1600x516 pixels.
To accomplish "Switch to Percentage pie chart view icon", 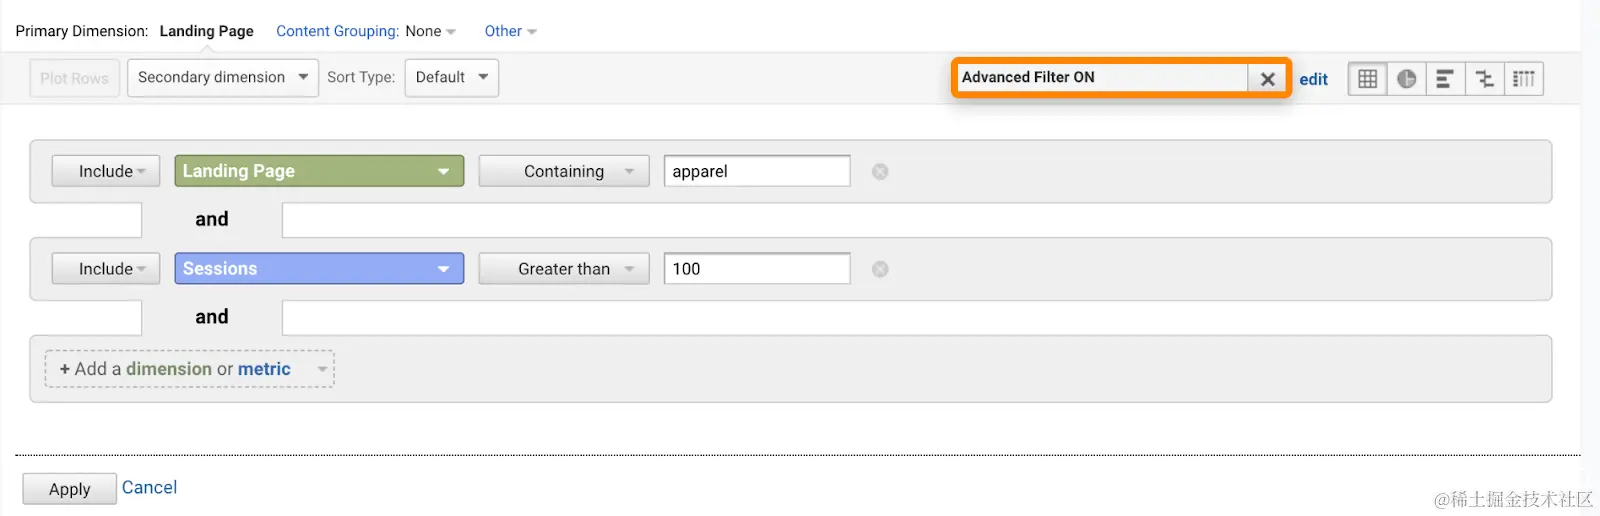I will tap(1406, 79).
